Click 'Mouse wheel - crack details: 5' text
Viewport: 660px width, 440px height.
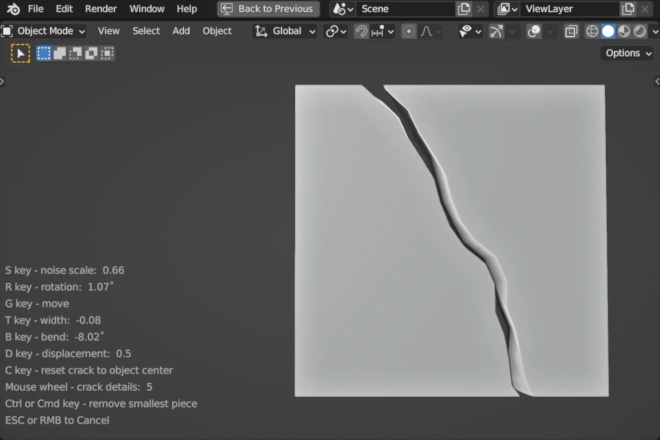(79, 387)
